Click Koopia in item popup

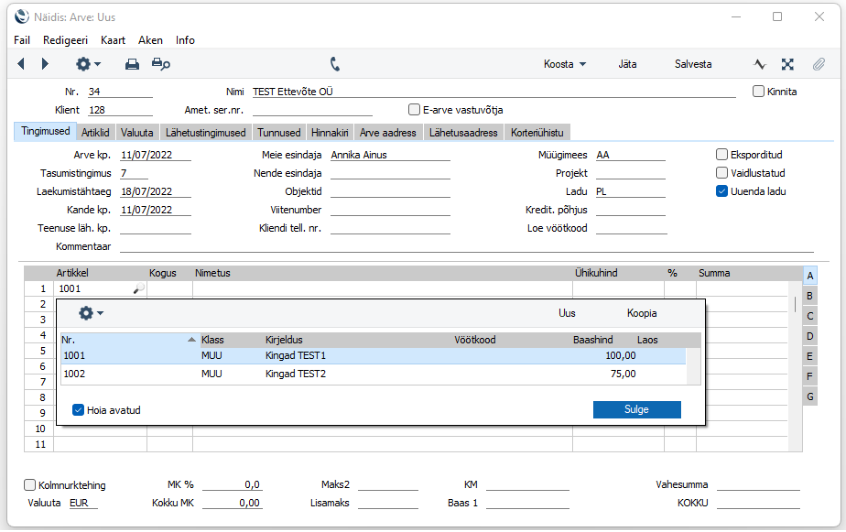pos(642,313)
